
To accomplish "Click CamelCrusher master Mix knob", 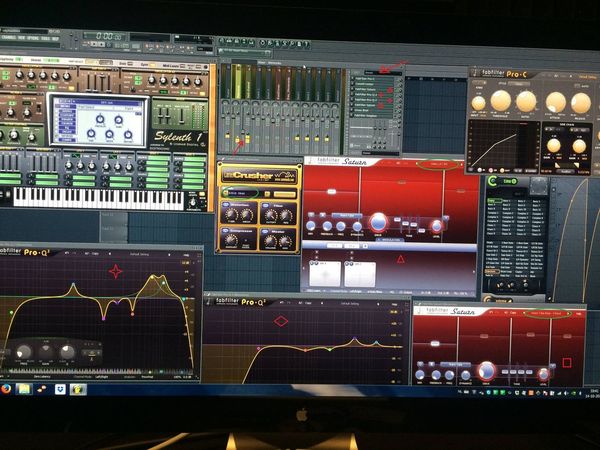I will coord(285,241).
